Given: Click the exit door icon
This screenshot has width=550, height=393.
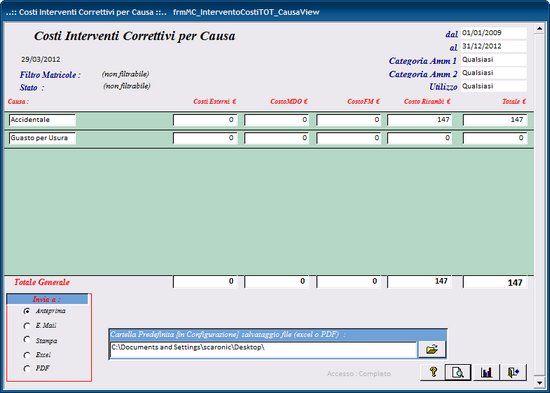Looking at the screenshot, I should coord(513,372).
